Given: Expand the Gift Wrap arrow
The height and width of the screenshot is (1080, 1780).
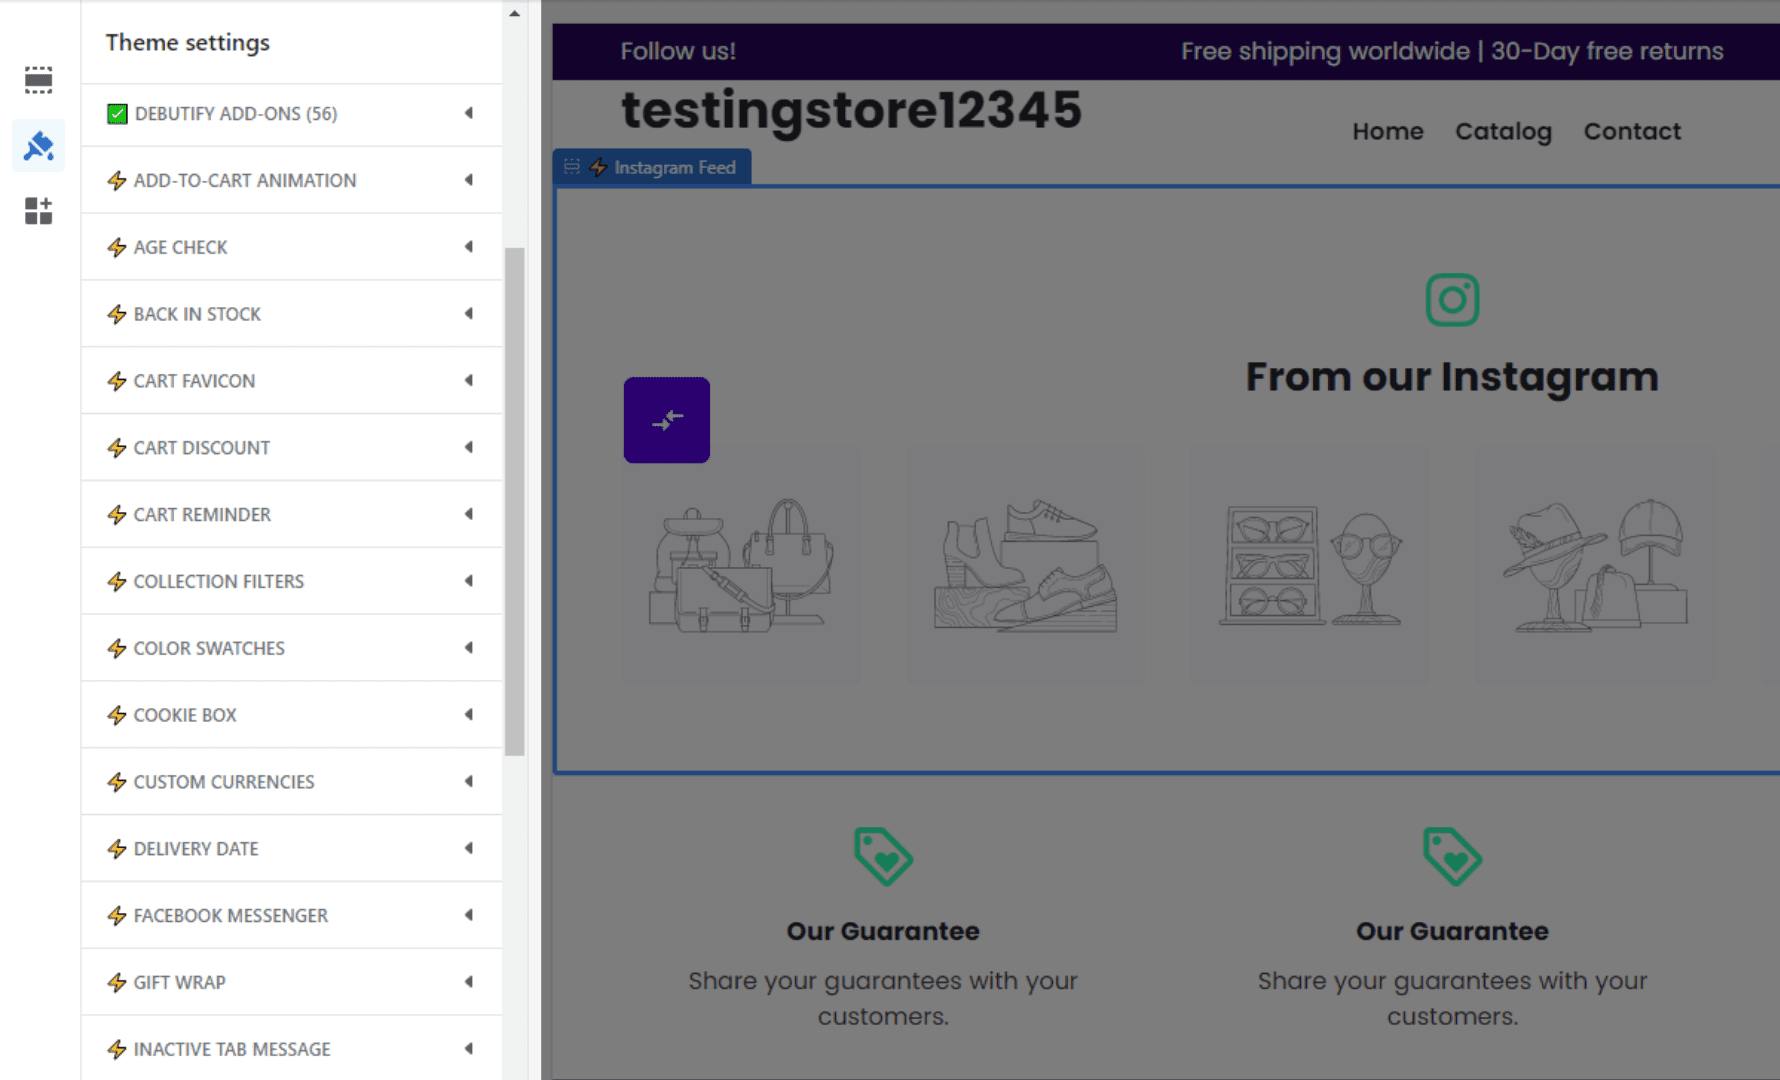Looking at the screenshot, I should click(x=468, y=982).
